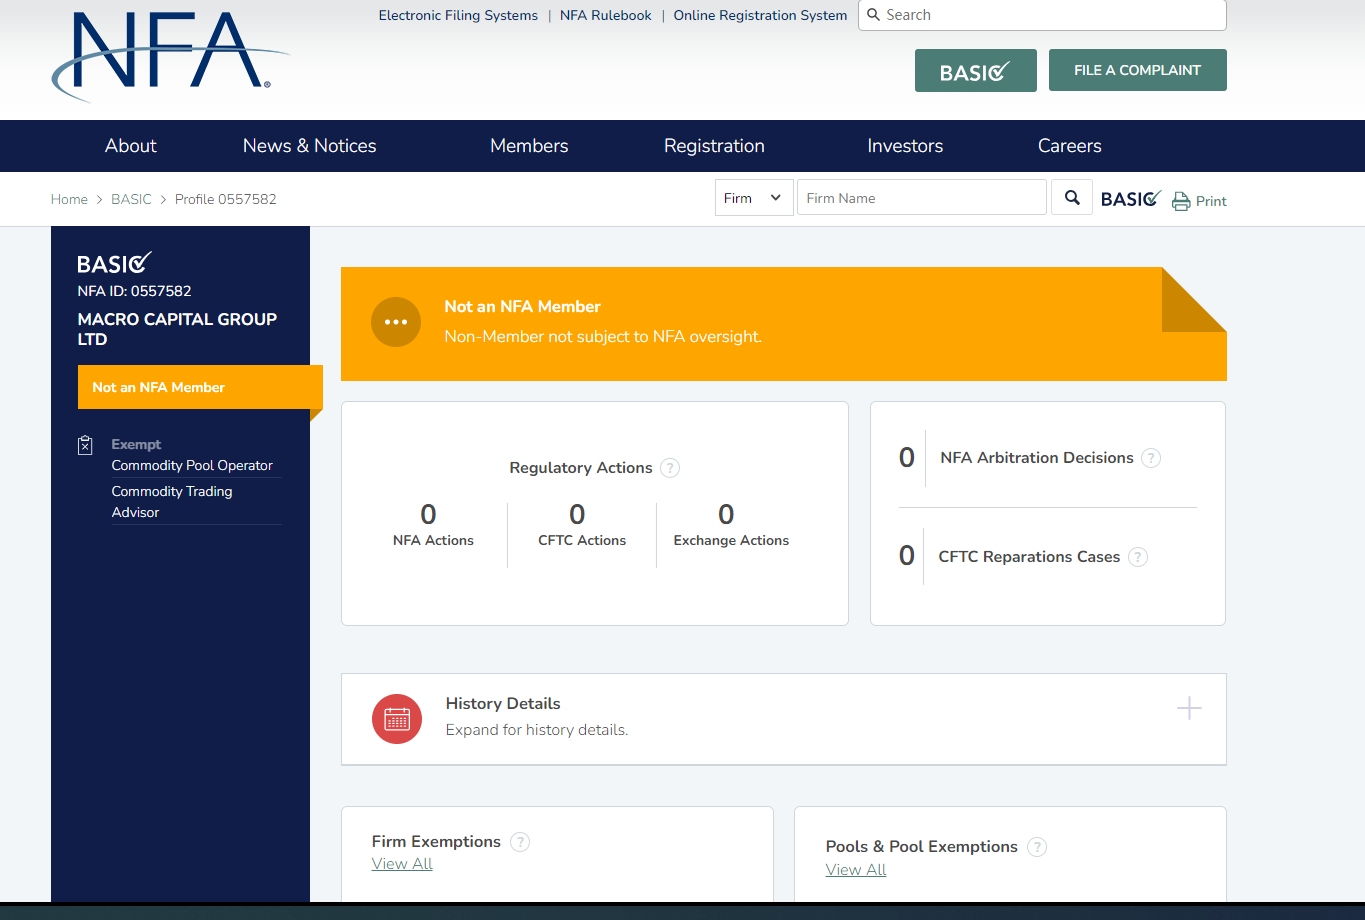Image resolution: width=1365 pixels, height=920 pixels.
Task: Click the ellipsis icon in orange banner
Action: 396,322
